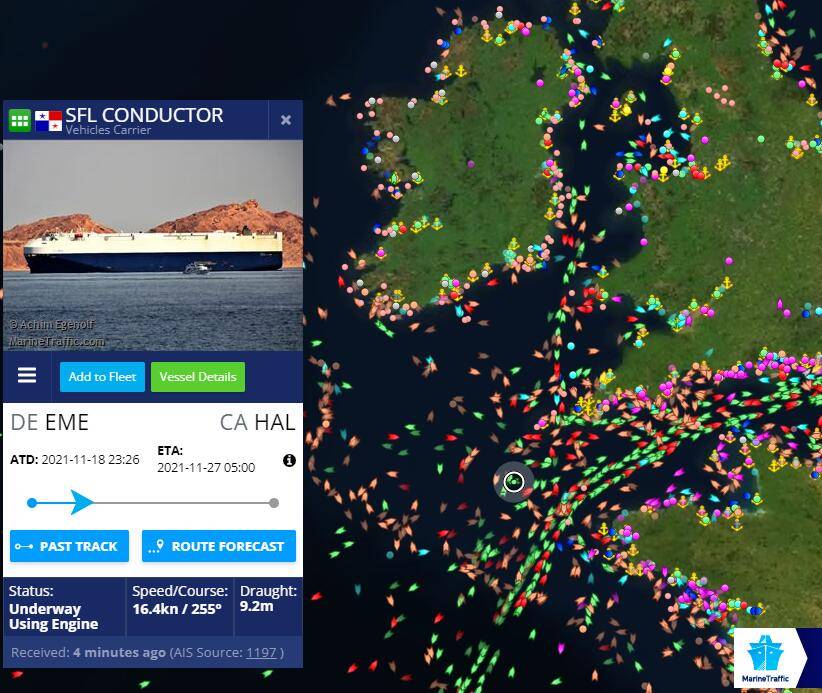The height and width of the screenshot is (693, 822).
Task: Click the destination port CA HAL
Action: 257,423
